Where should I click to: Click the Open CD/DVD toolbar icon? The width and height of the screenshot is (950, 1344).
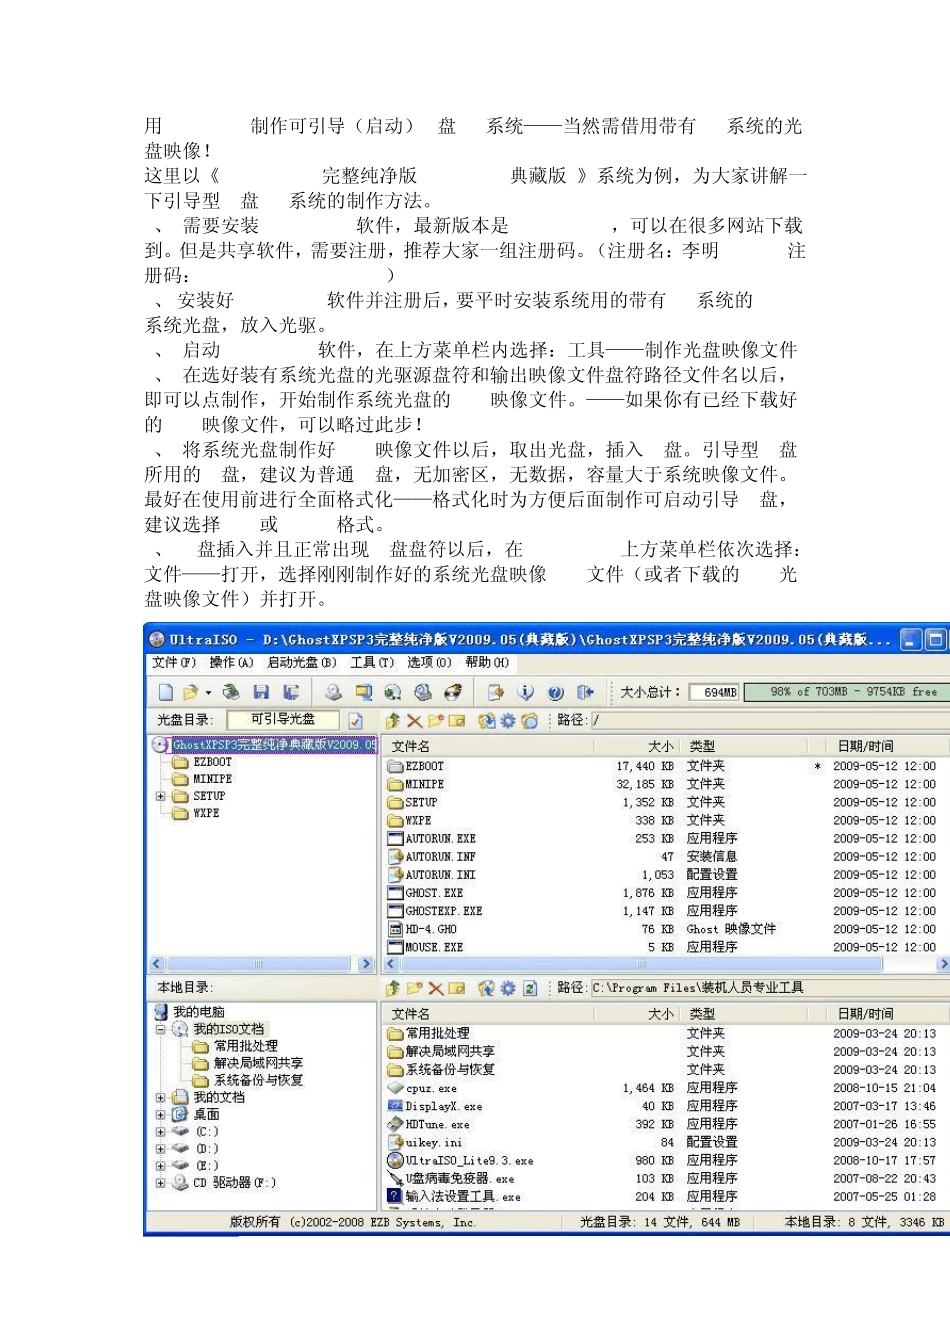tap(231, 692)
